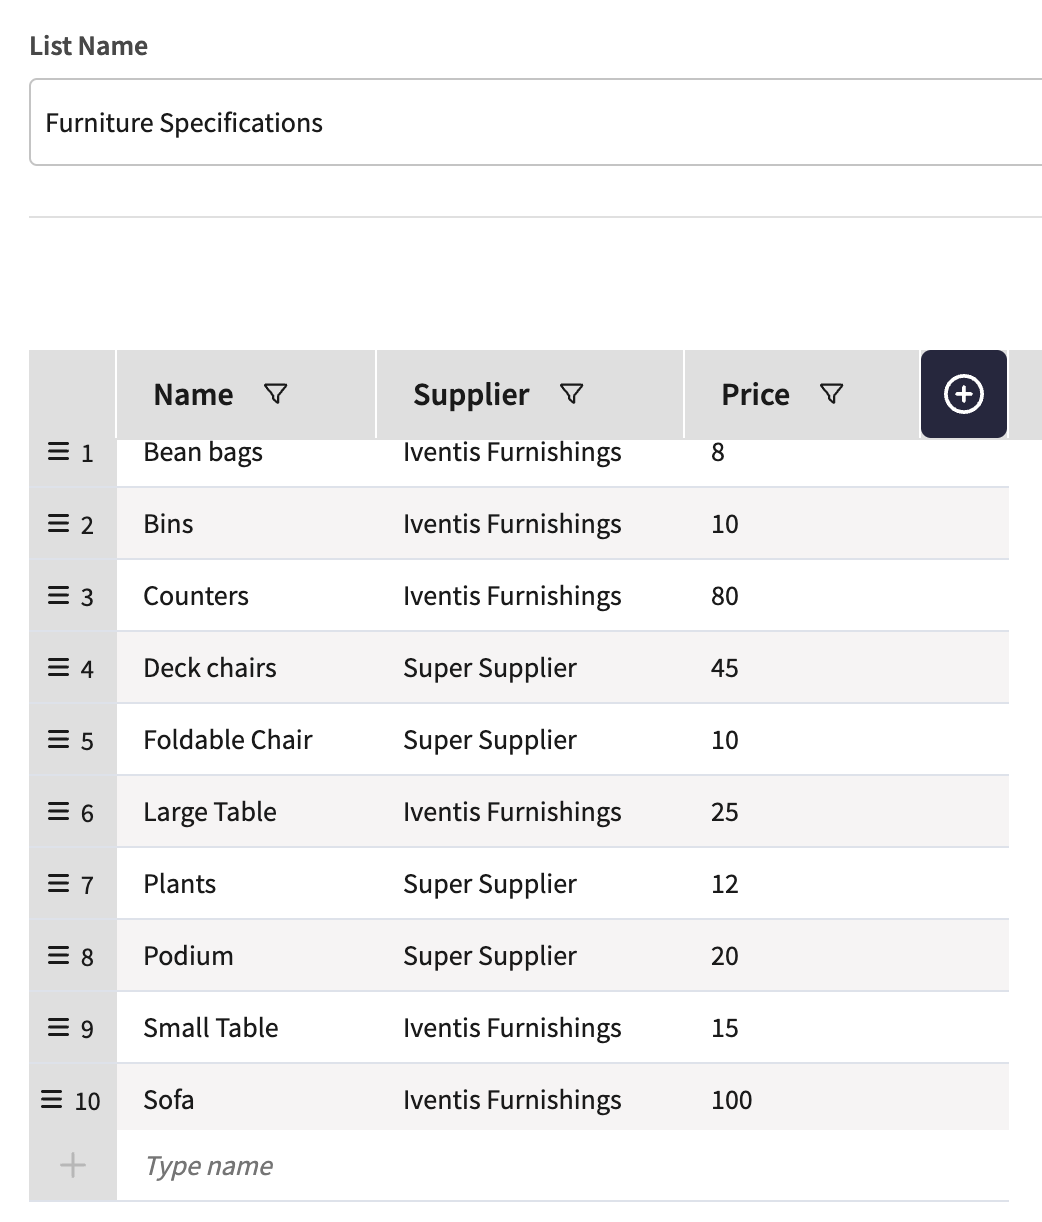The height and width of the screenshot is (1222, 1042).
Task: Click the plus icon on the empty row
Action: click(71, 1164)
